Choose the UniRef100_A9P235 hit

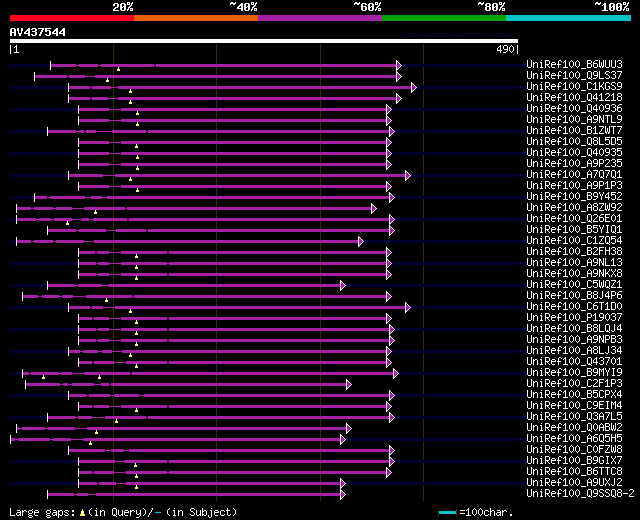(x=574, y=164)
